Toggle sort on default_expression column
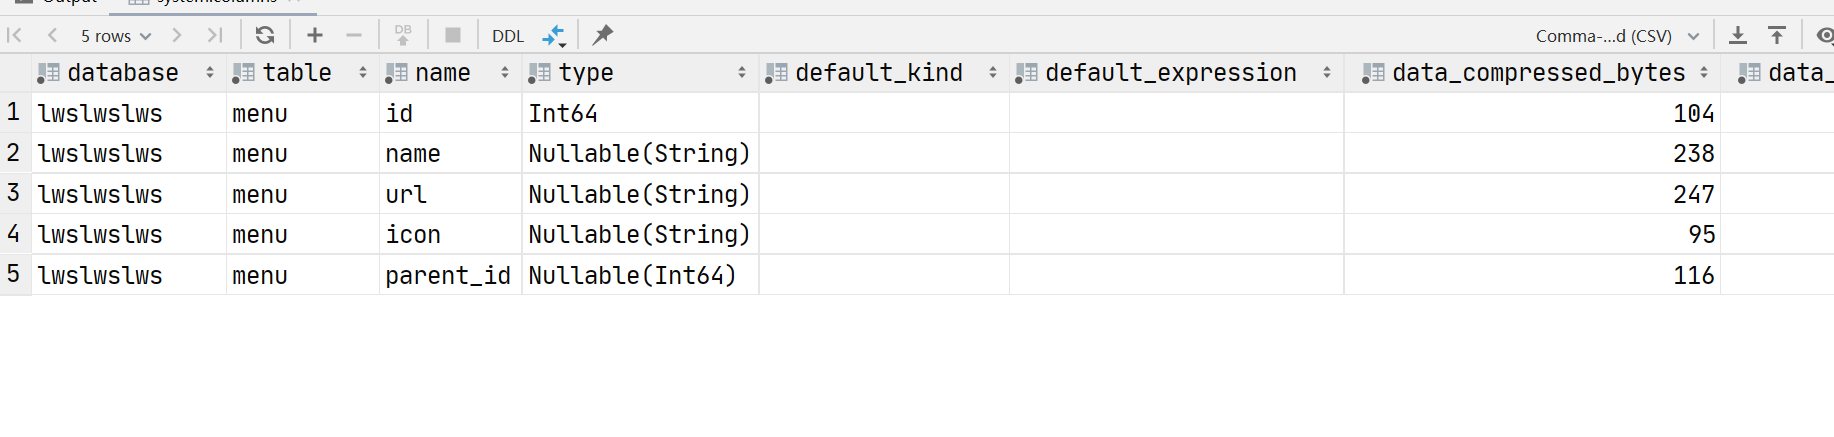 pyautogui.click(x=1326, y=73)
